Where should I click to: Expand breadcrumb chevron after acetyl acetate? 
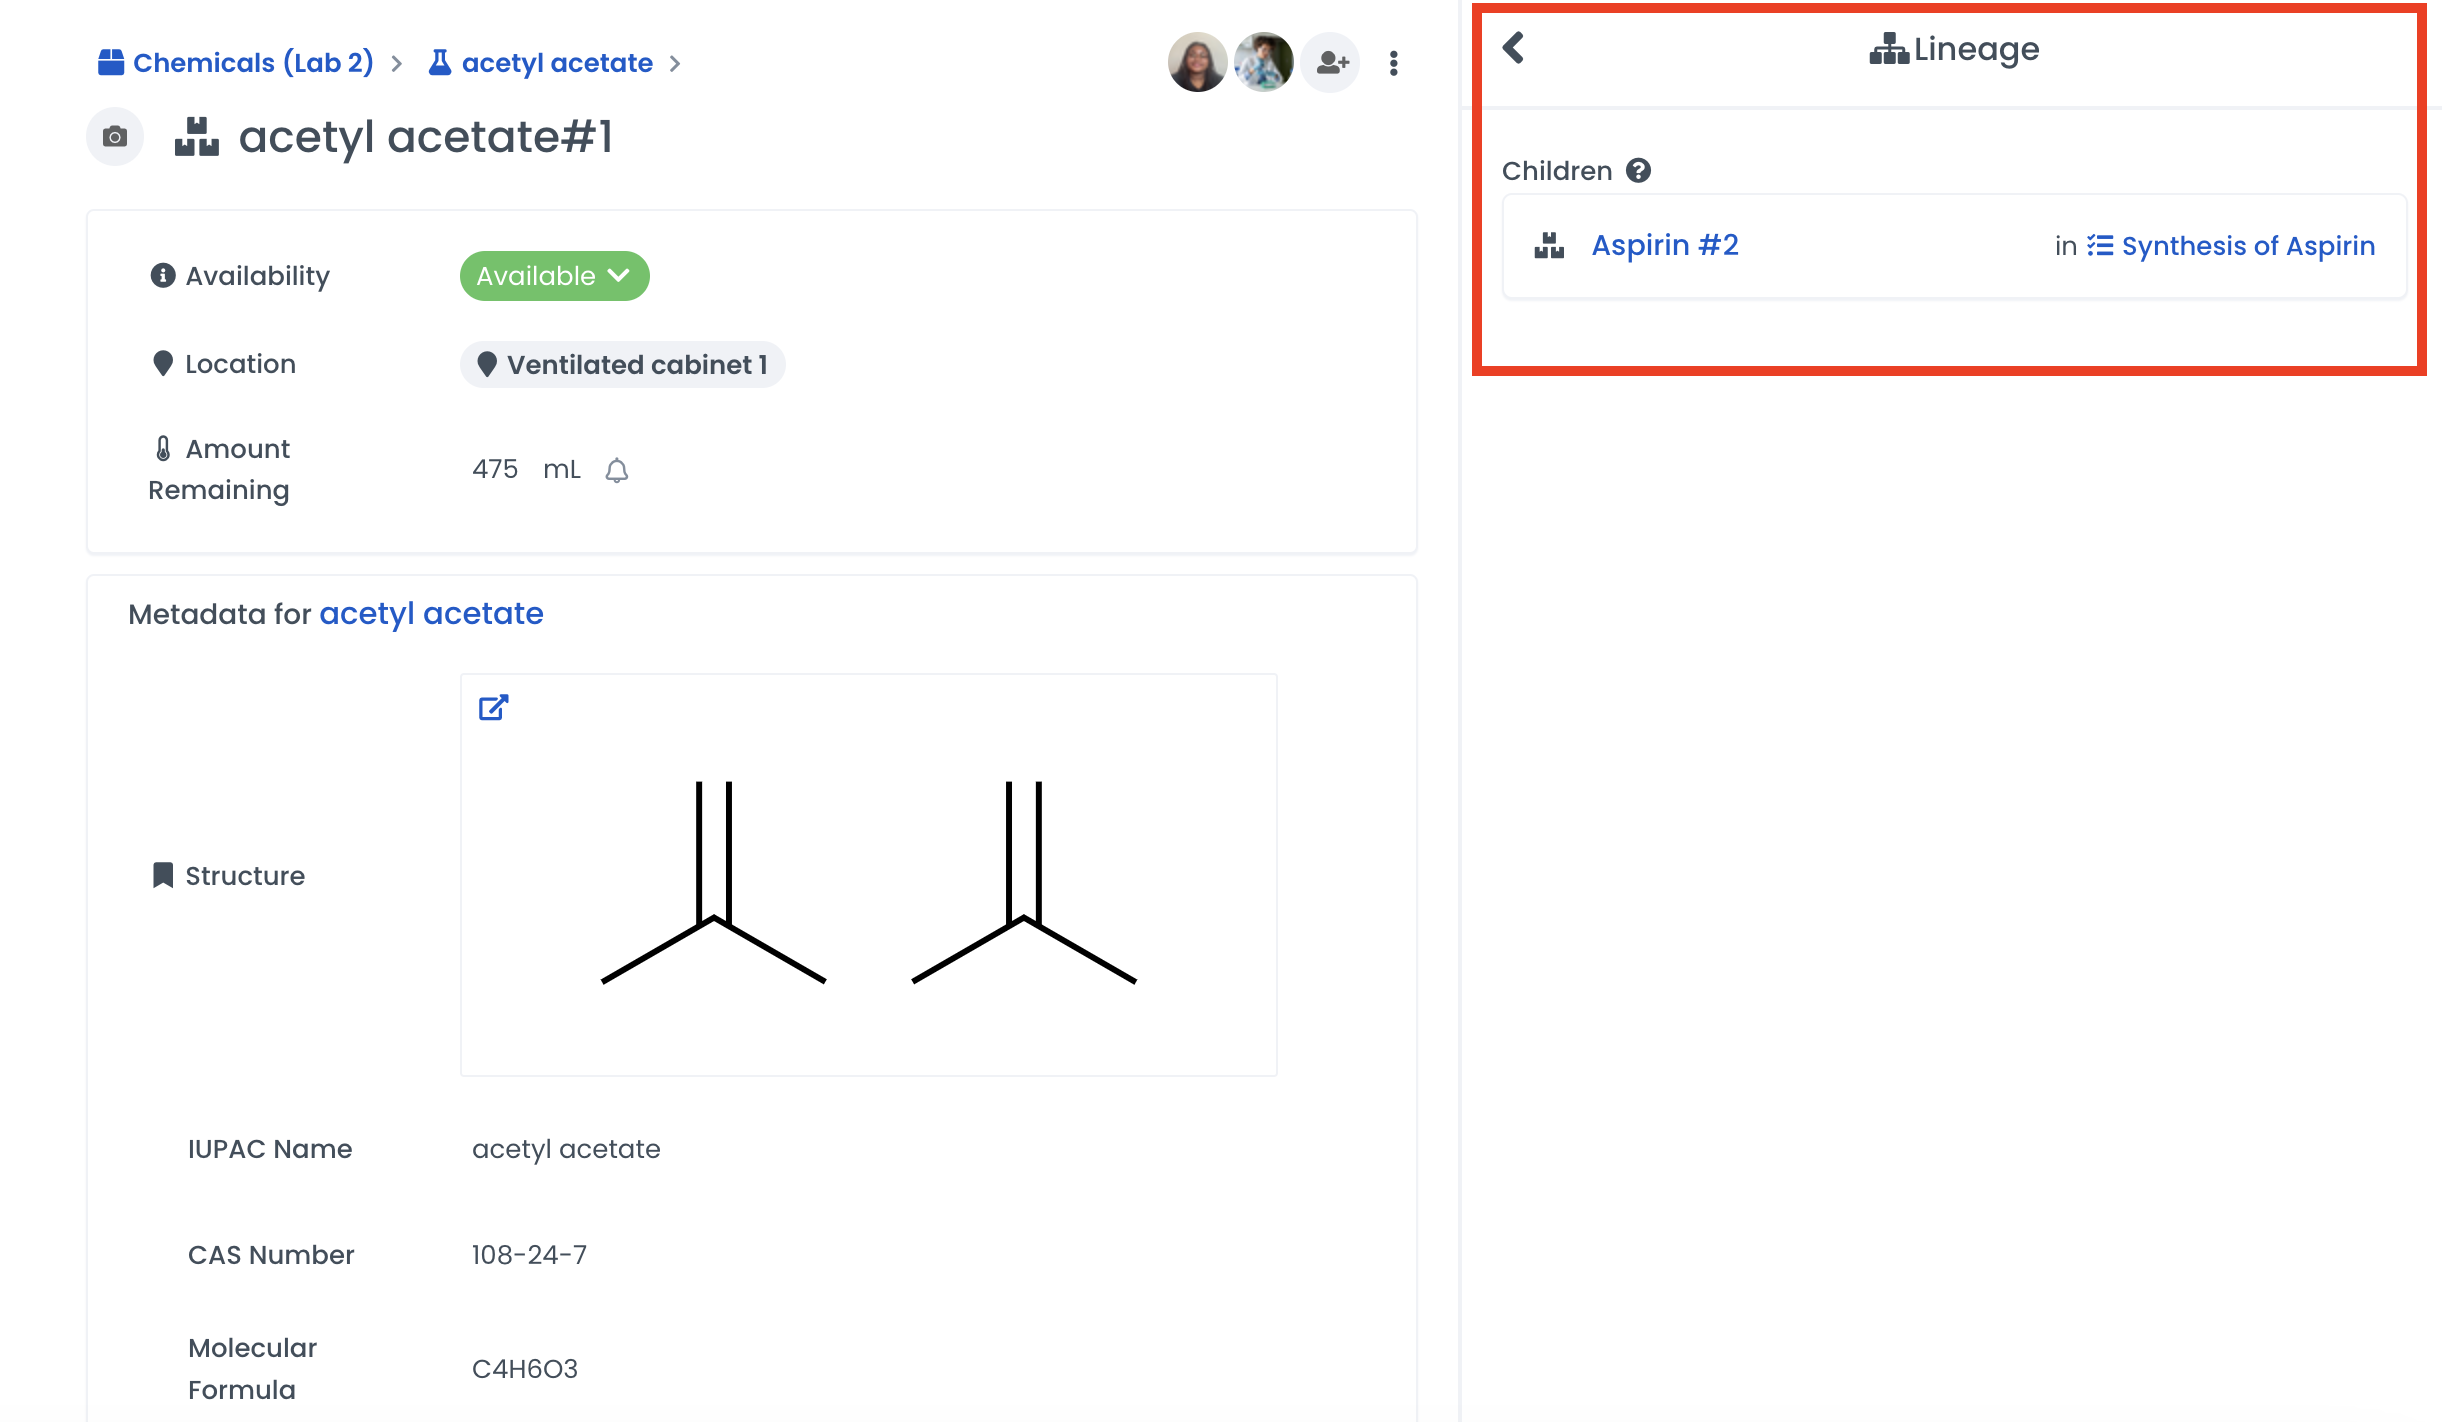pos(675,64)
